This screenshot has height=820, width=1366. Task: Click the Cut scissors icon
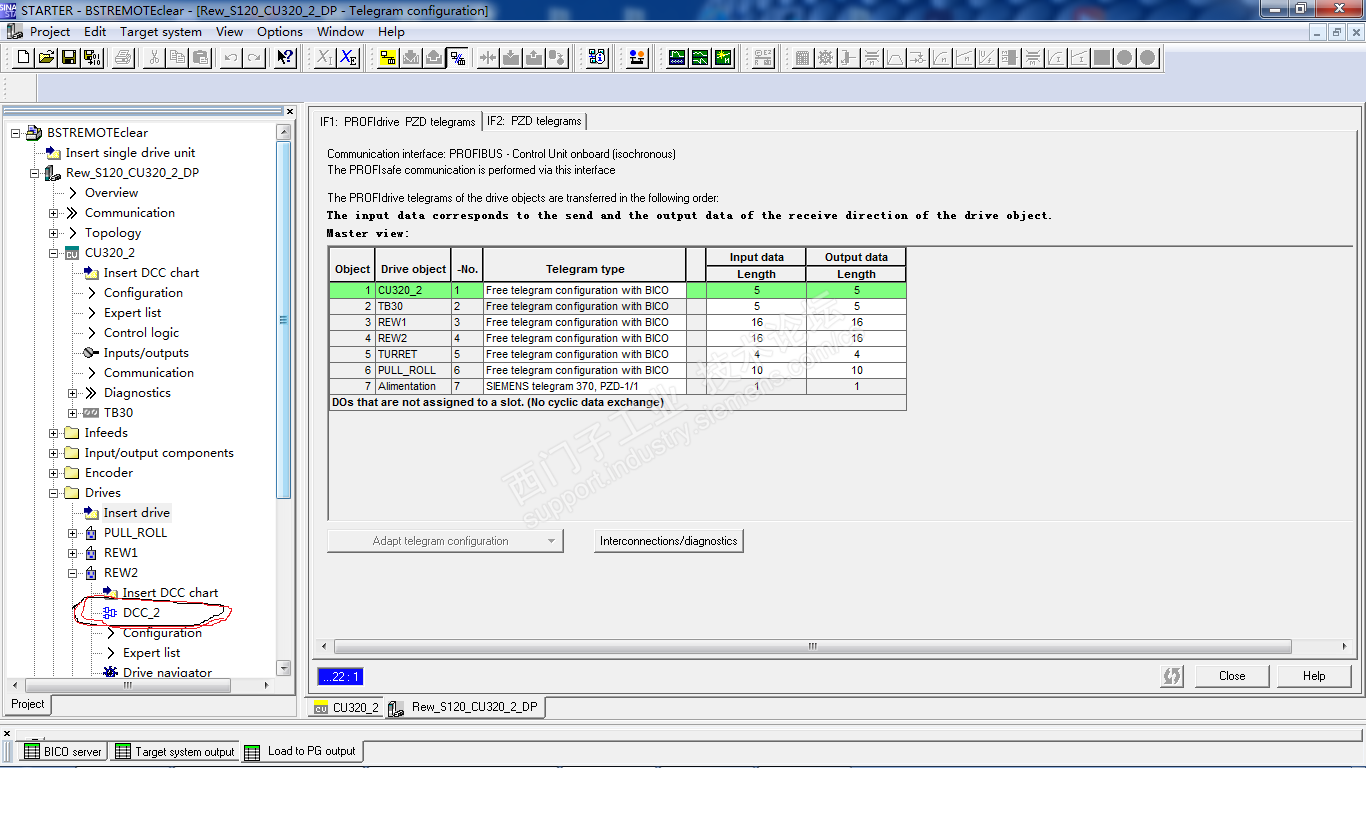(x=154, y=58)
